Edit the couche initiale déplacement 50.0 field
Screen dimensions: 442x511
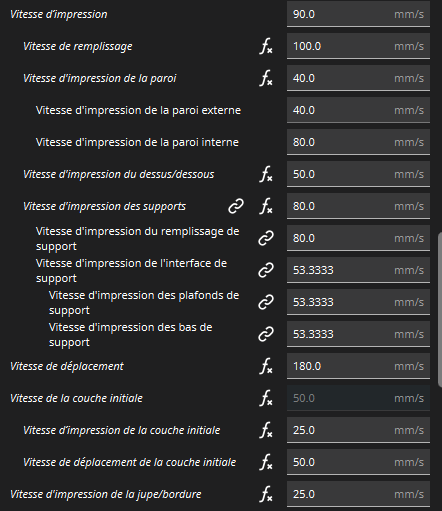coord(358,462)
